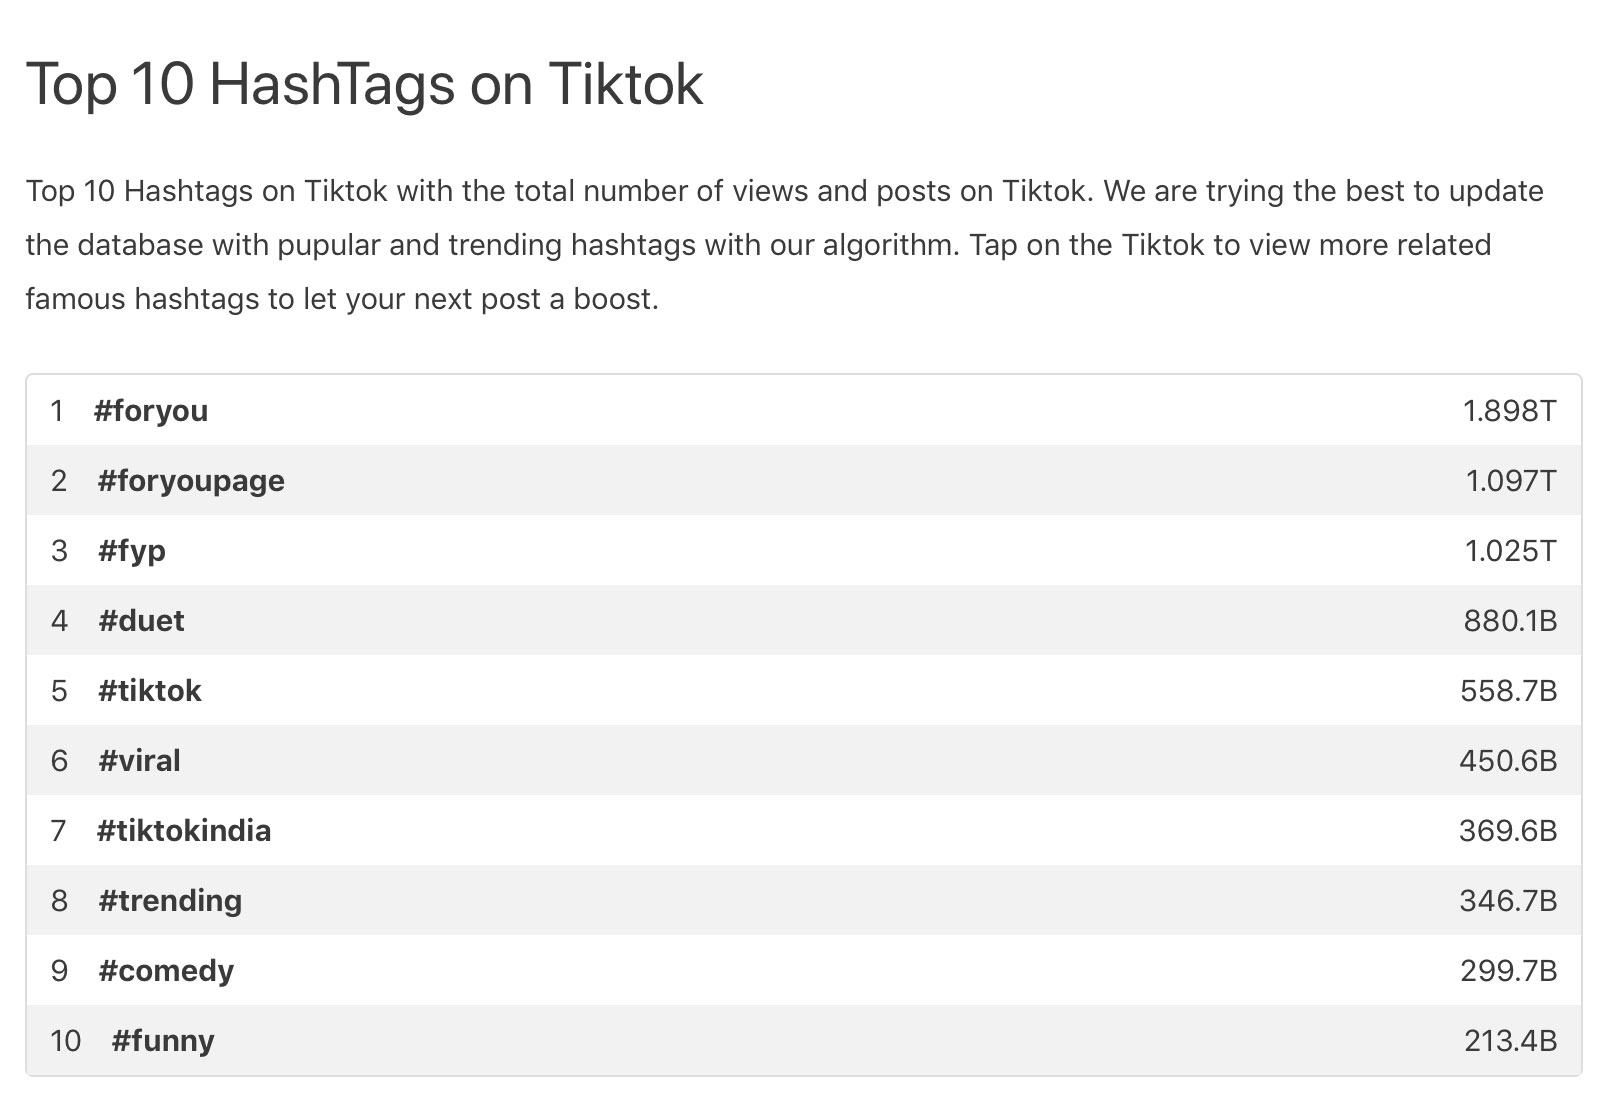Click the 213.4B views figure

coord(1511,1041)
